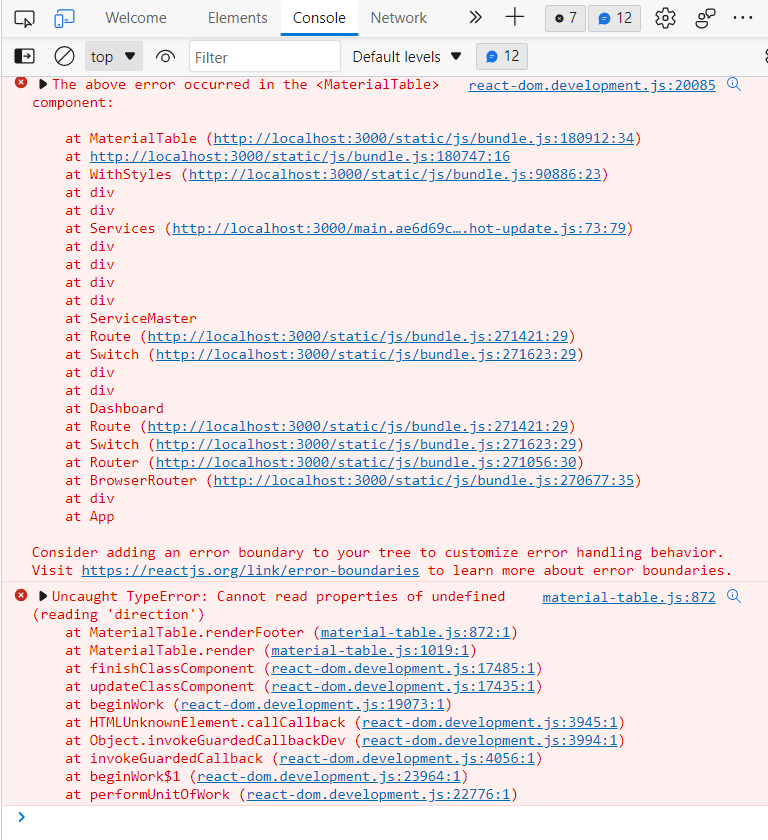Open callCallback react-dom.development.js:3945:1 link

[x=490, y=722]
